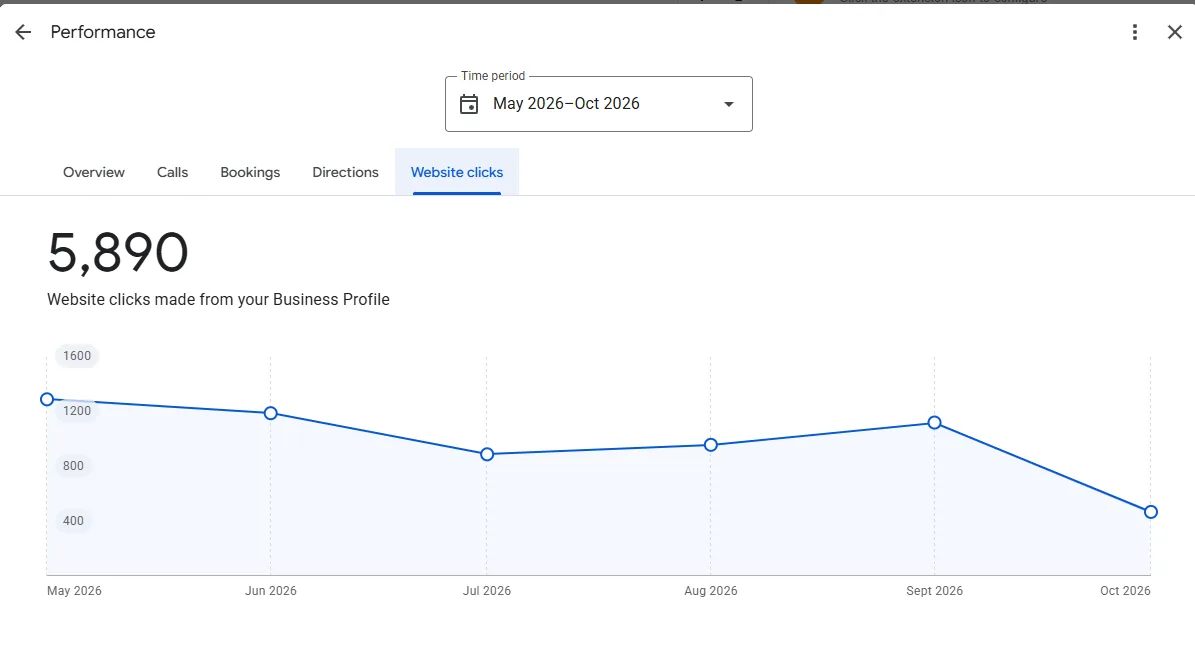Switch to the Calls tab
The width and height of the screenshot is (1195, 646).
pos(172,172)
